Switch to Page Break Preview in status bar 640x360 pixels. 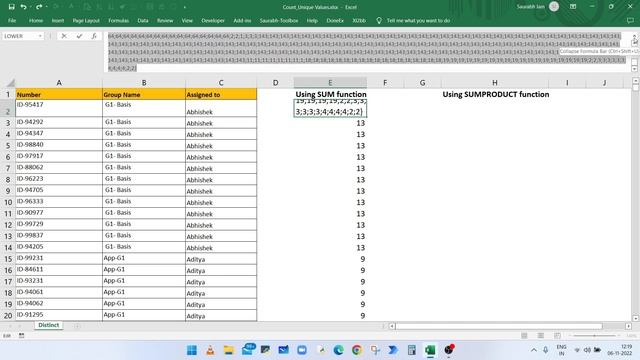[557, 336]
